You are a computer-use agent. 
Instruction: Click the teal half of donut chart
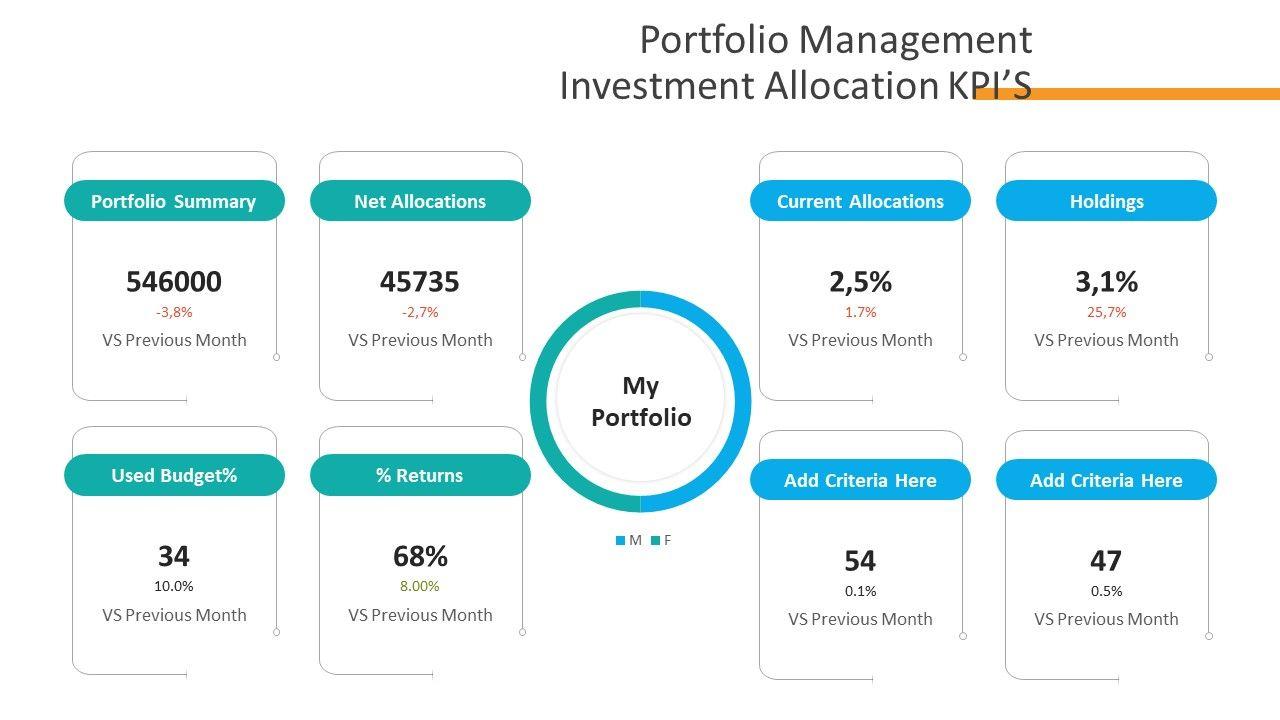[542, 402]
